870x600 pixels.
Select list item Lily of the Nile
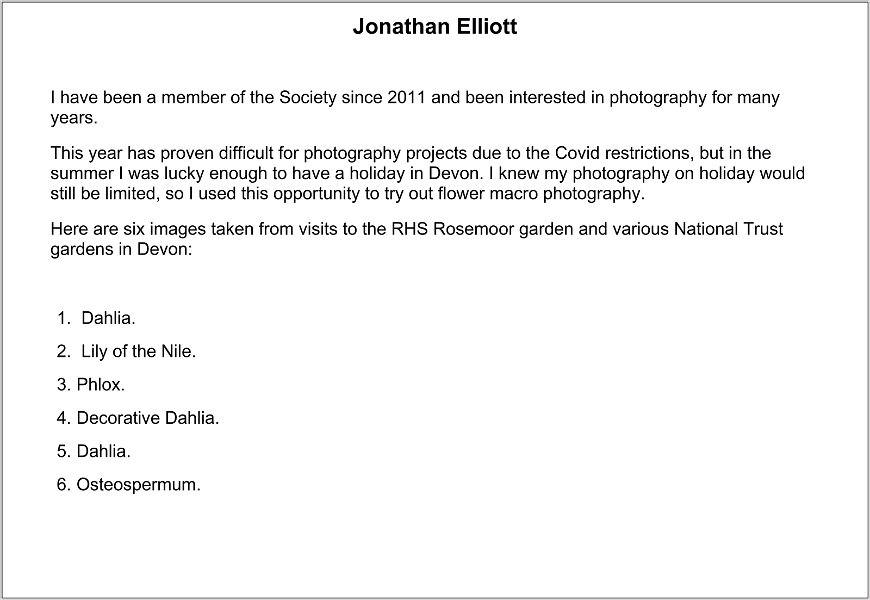[x=126, y=351]
